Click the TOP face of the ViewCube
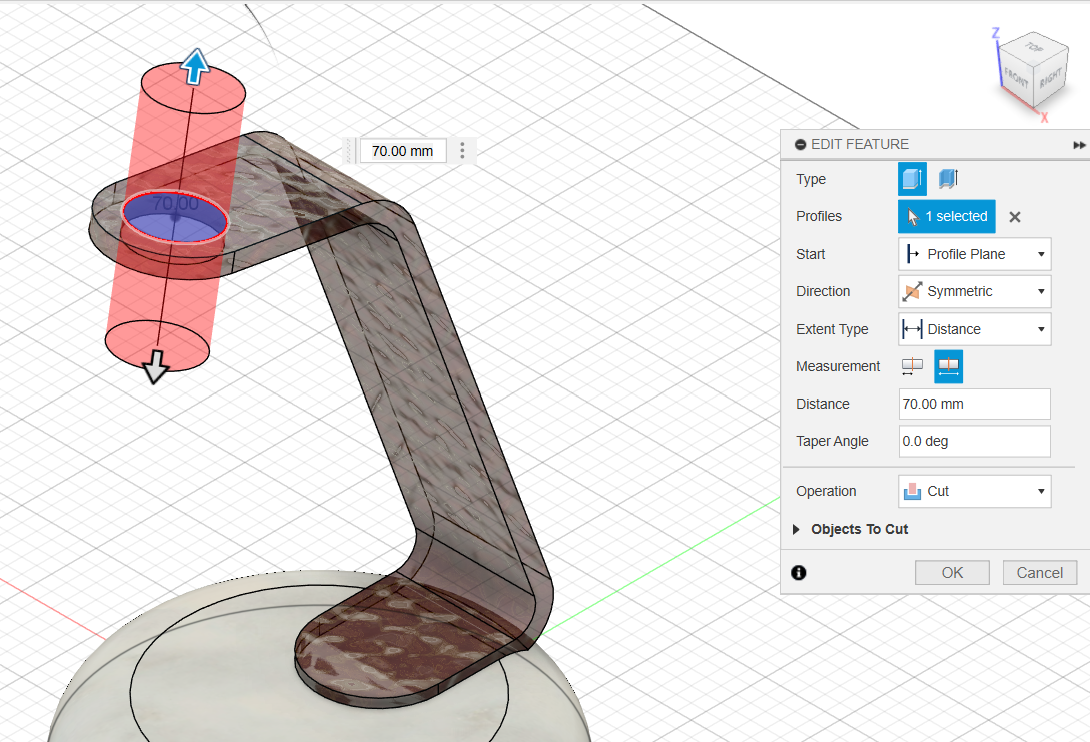Image resolution: width=1090 pixels, height=742 pixels. (1034, 47)
